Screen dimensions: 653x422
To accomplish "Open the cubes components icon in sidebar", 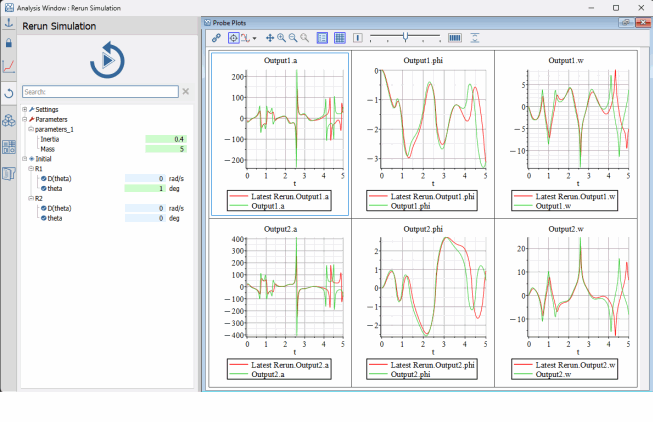I will pyautogui.click(x=9, y=120).
